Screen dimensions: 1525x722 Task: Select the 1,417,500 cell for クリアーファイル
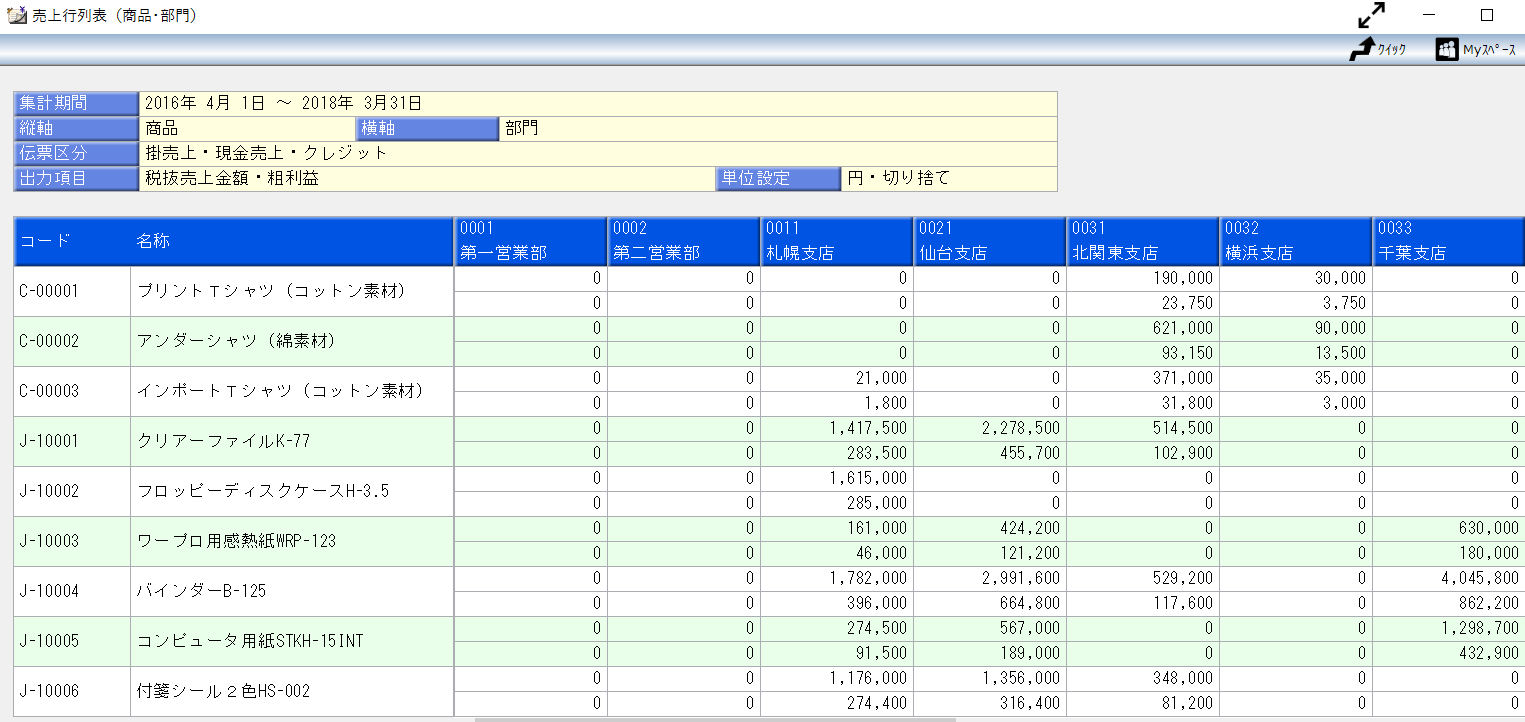(x=836, y=428)
